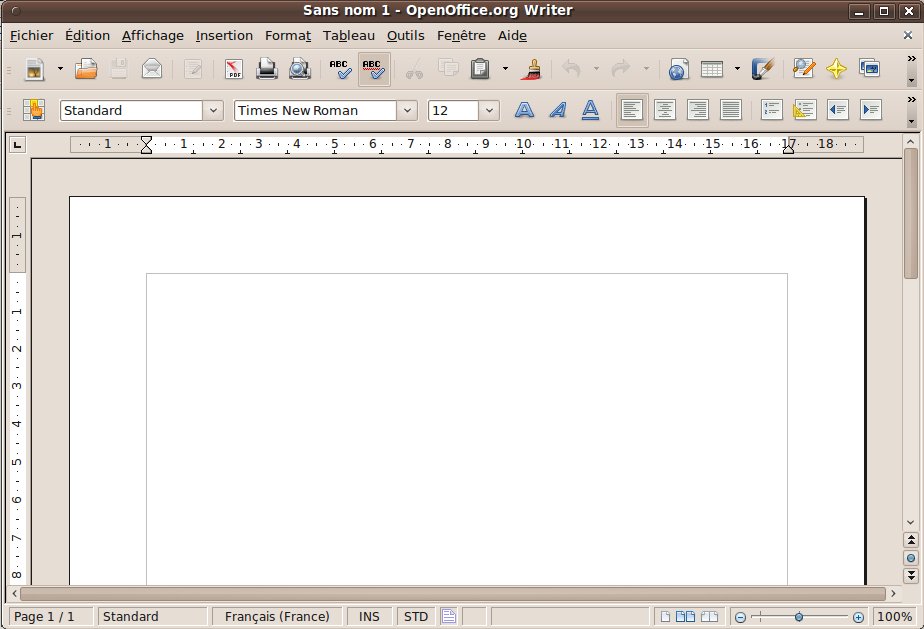The height and width of the screenshot is (629, 924).
Task: Toggle STD selection mode in status bar
Action: [415, 617]
